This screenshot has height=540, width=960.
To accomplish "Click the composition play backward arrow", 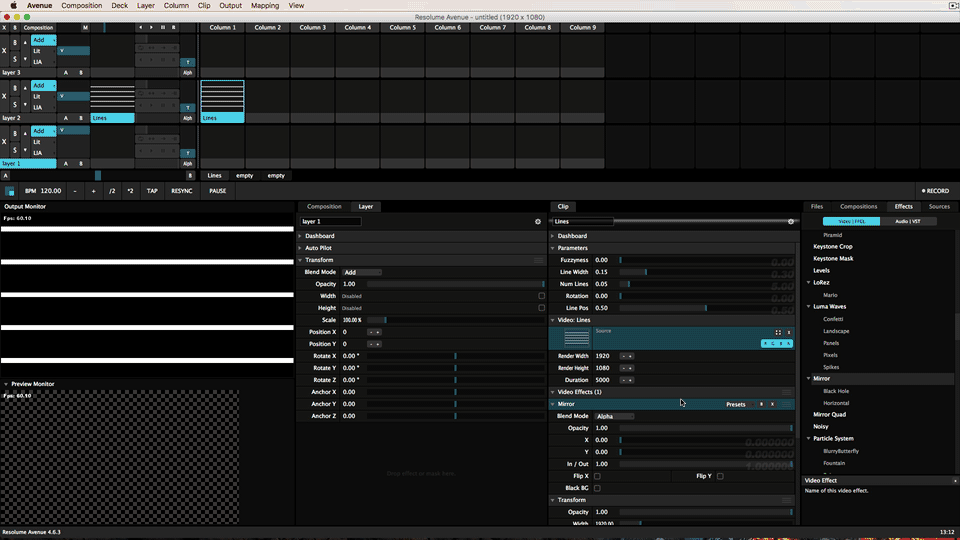I will click(x=140, y=28).
